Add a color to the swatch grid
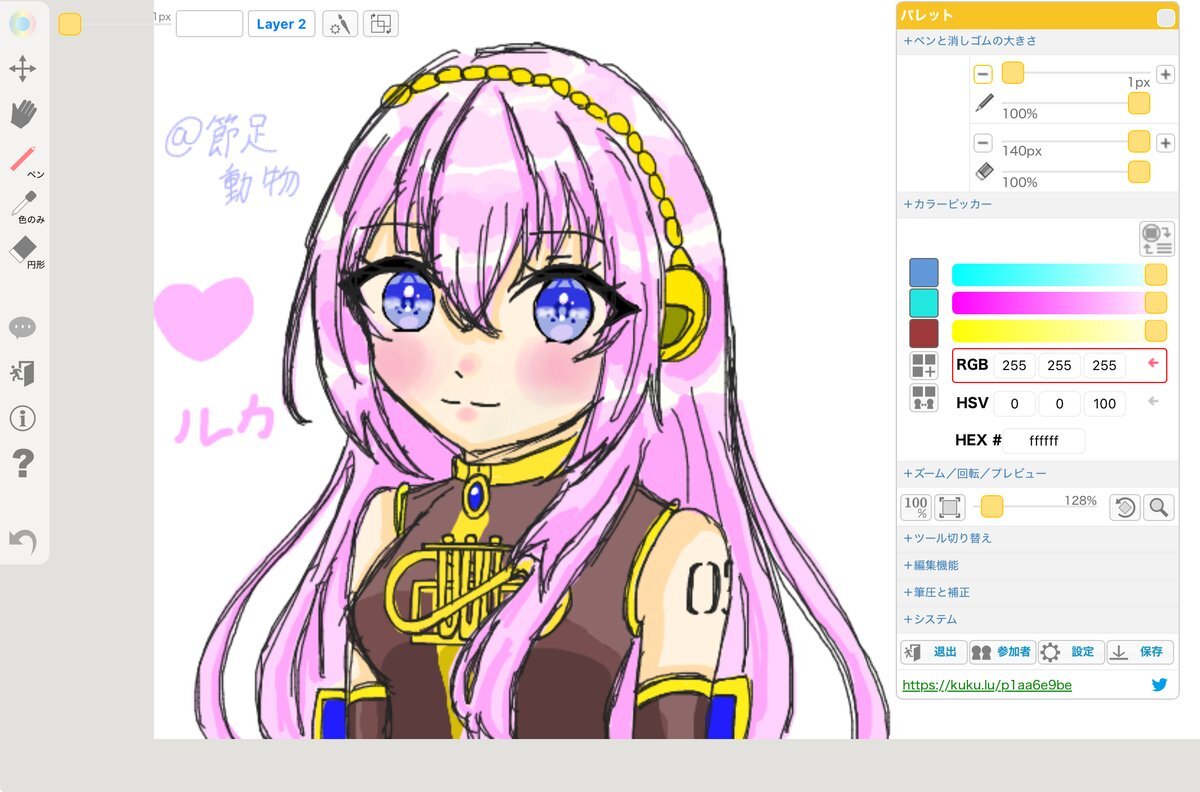 (x=924, y=365)
